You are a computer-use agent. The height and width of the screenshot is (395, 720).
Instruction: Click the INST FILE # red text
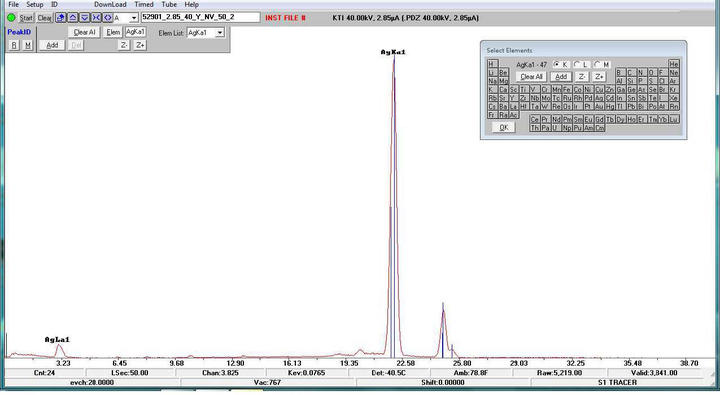[285, 18]
